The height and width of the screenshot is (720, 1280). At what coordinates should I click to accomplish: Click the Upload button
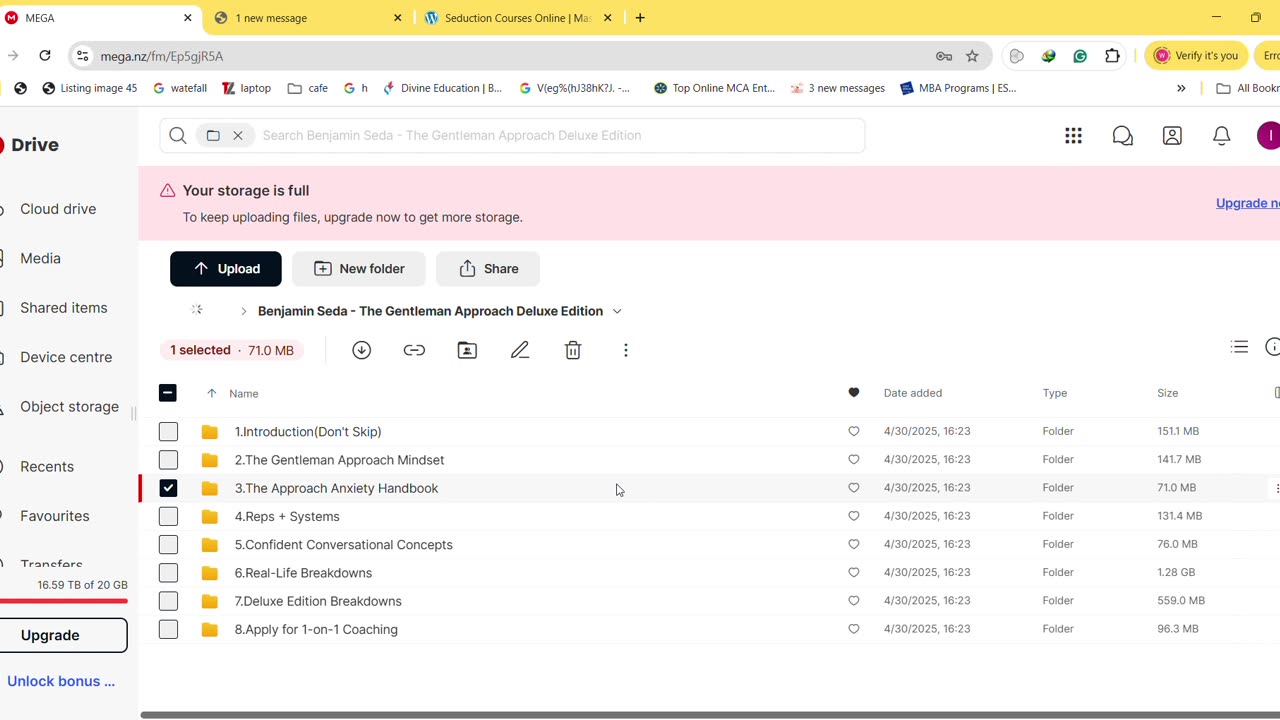click(x=226, y=269)
